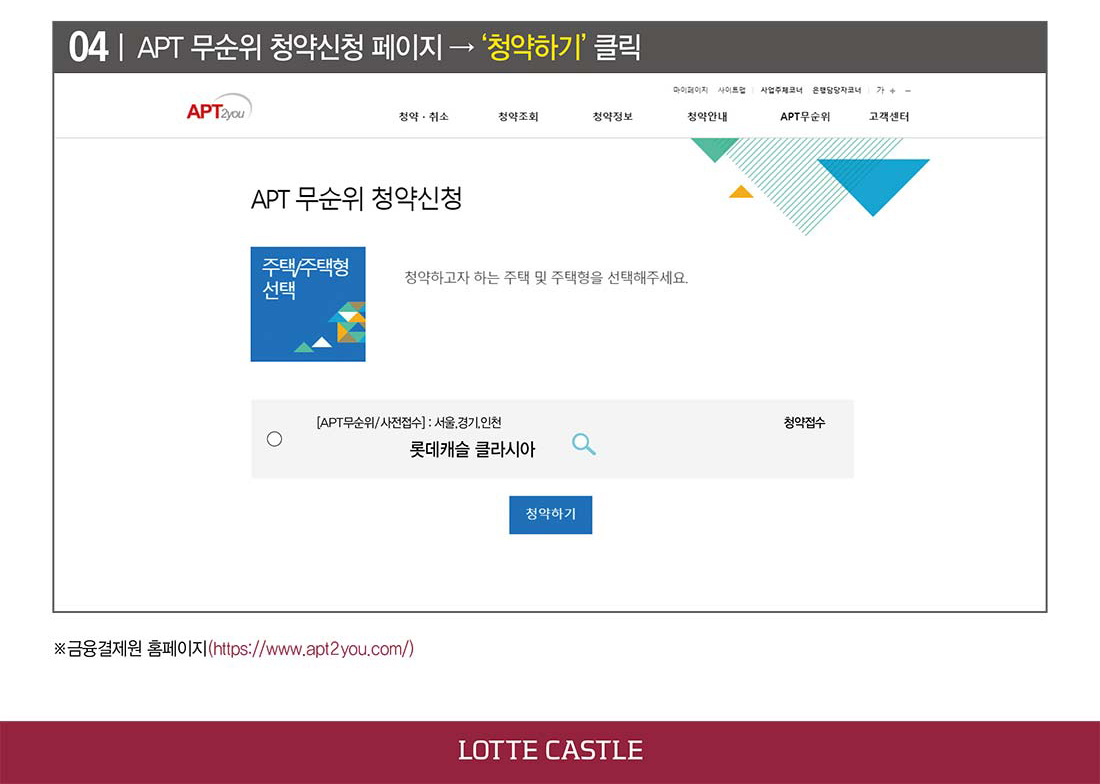Click the 롯데캐슬 클라시아 listing name

472,449
